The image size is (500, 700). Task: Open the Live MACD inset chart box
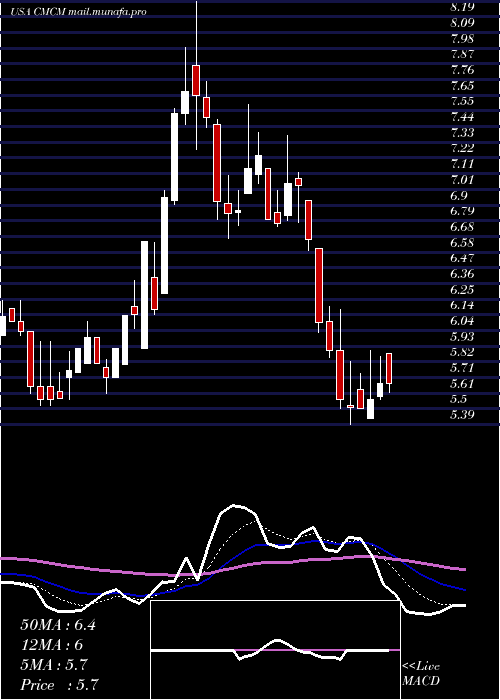point(275,650)
